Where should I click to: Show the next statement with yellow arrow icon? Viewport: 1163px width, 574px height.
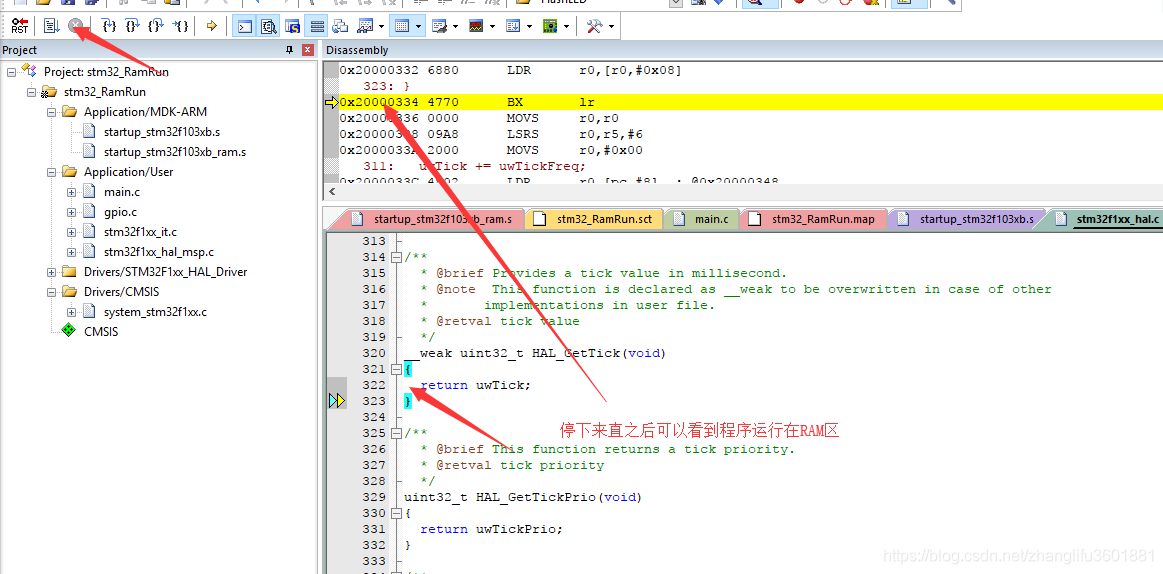(x=212, y=26)
